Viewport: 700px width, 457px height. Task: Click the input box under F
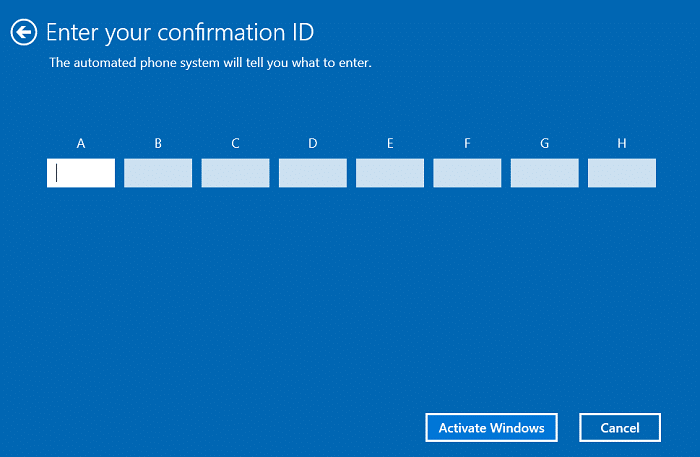(467, 173)
